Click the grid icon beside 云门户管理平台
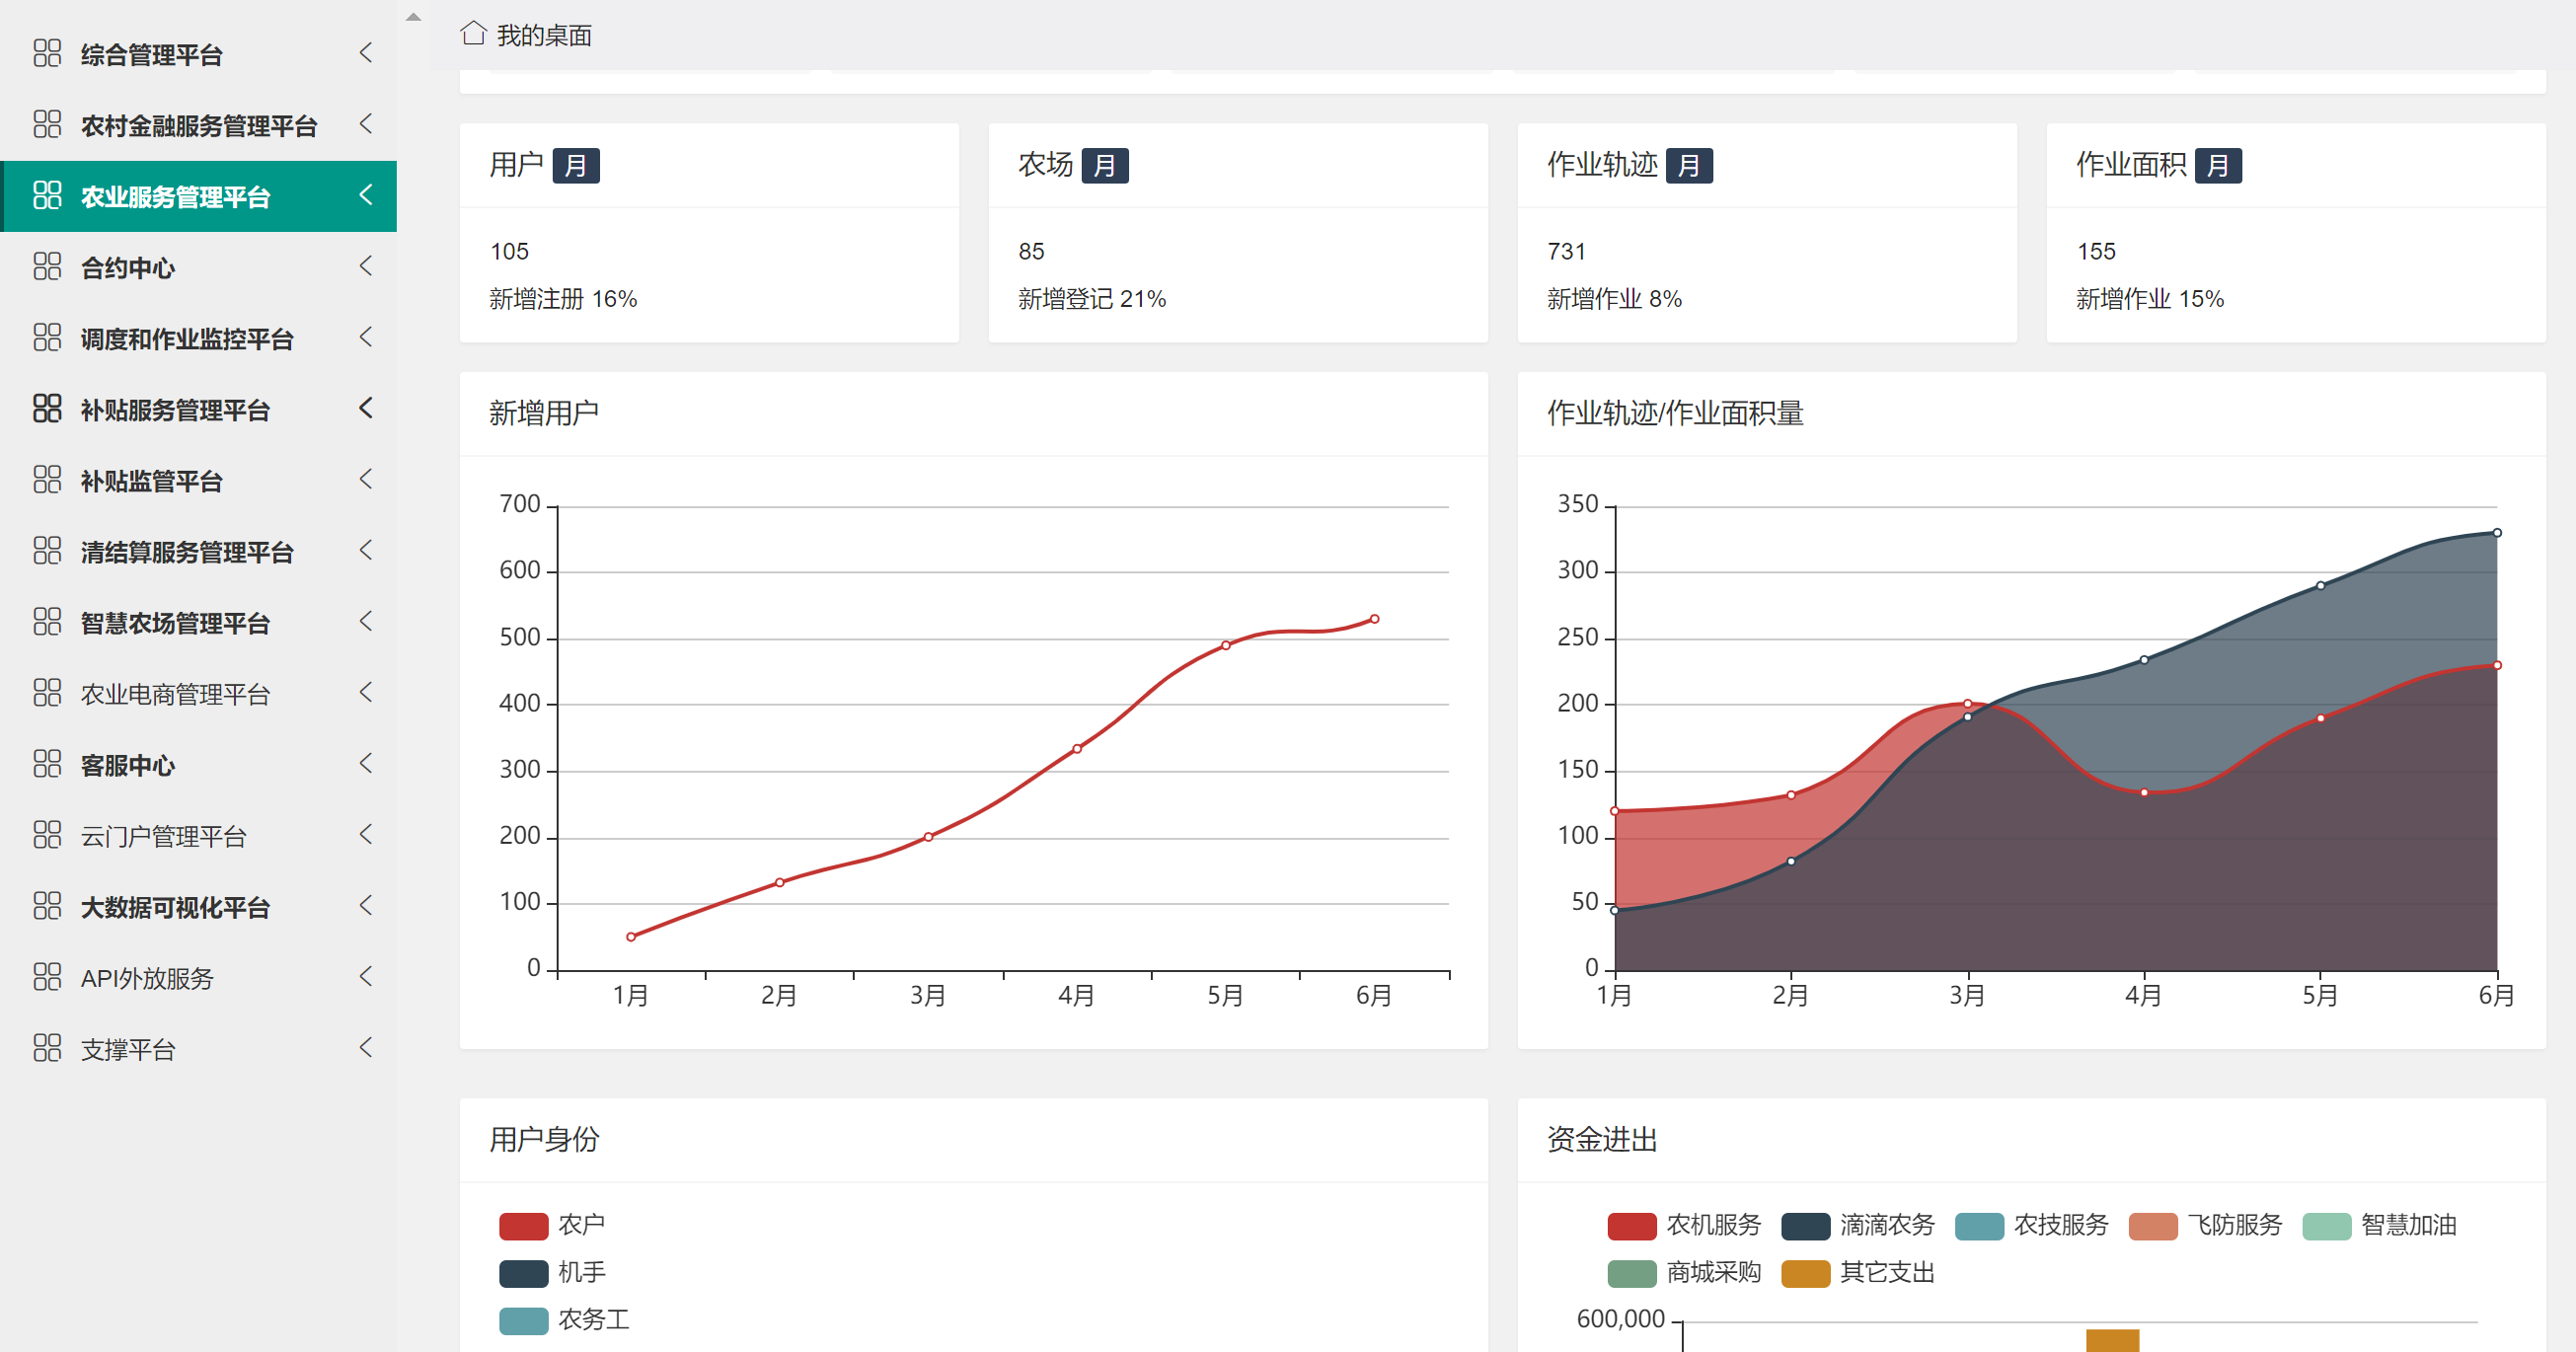The height and width of the screenshot is (1352, 2576). pyautogui.click(x=47, y=834)
